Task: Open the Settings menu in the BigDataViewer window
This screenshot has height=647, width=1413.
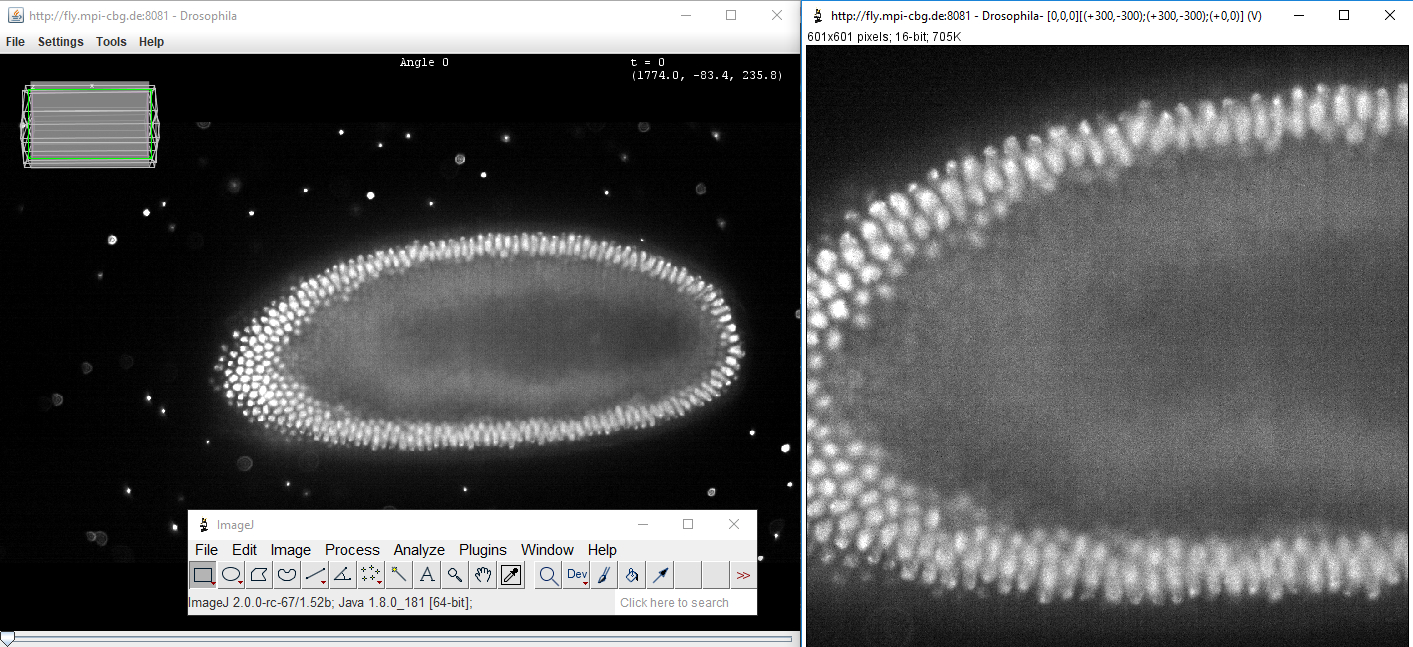Action: pyautogui.click(x=61, y=41)
